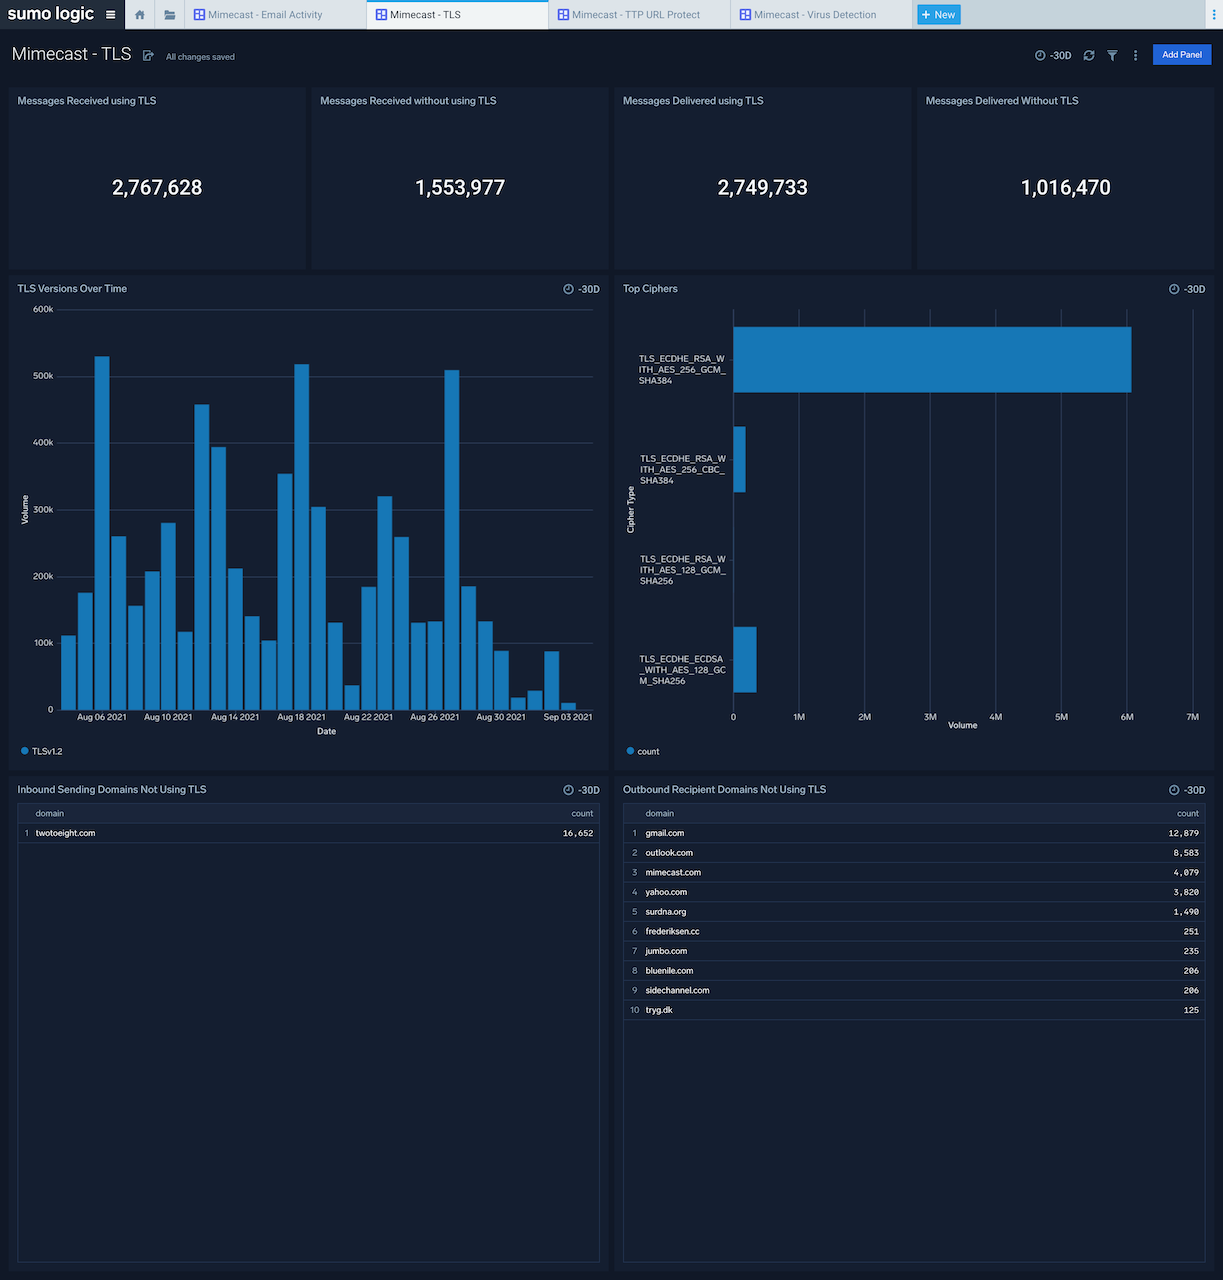Click New to open a tab

pyautogui.click(x=938, y=15)
